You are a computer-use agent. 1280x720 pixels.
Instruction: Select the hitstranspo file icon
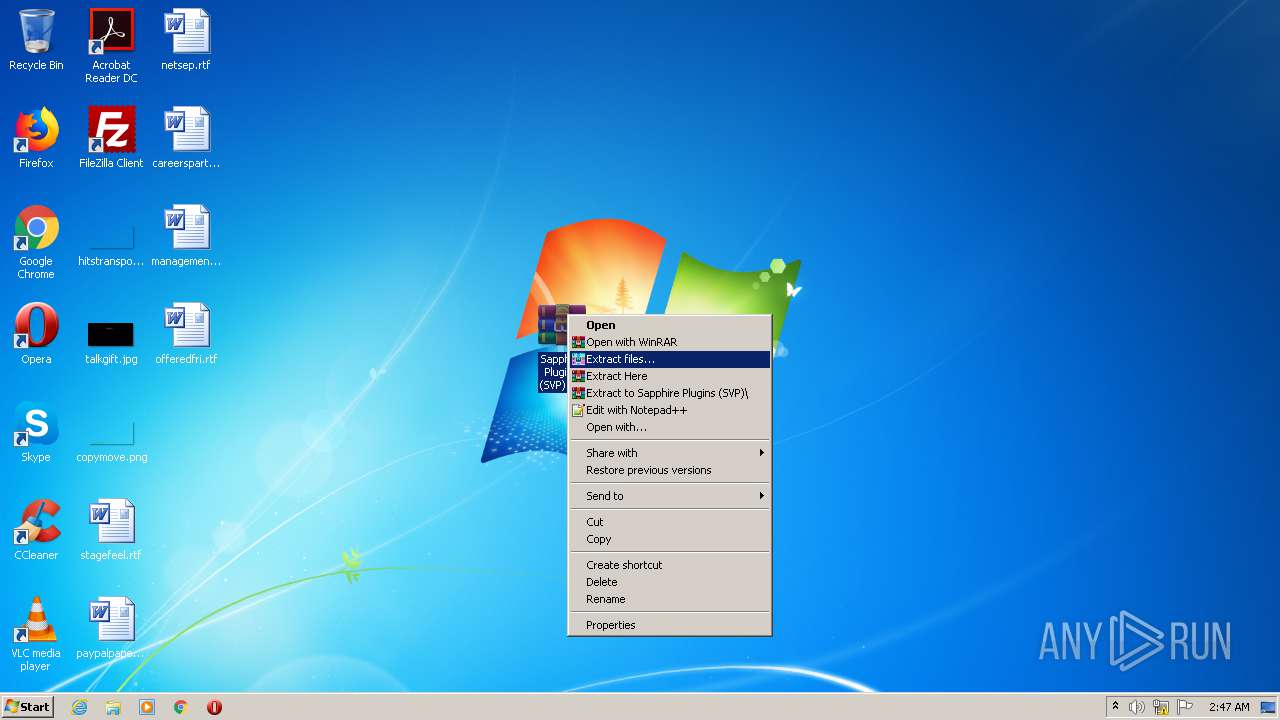coord(111,242)
